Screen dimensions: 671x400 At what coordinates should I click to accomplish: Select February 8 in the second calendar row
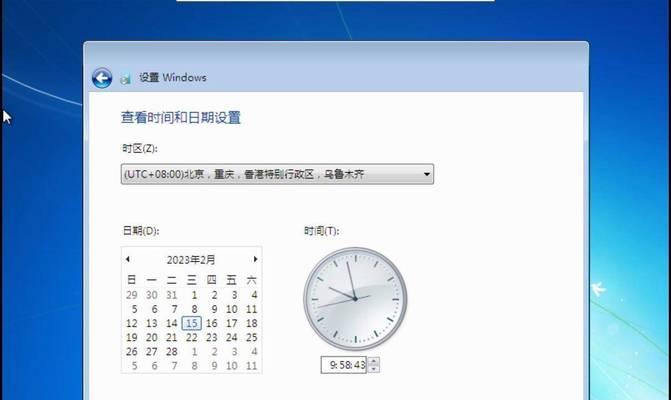194,309
